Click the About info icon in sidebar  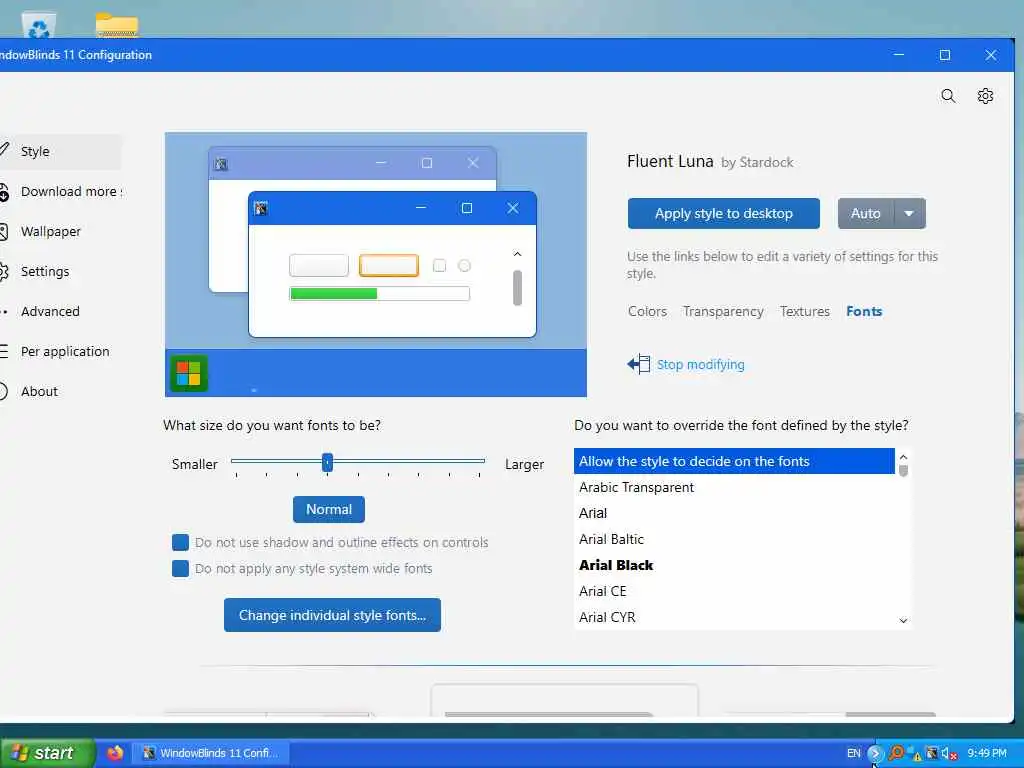click(3, 391)
